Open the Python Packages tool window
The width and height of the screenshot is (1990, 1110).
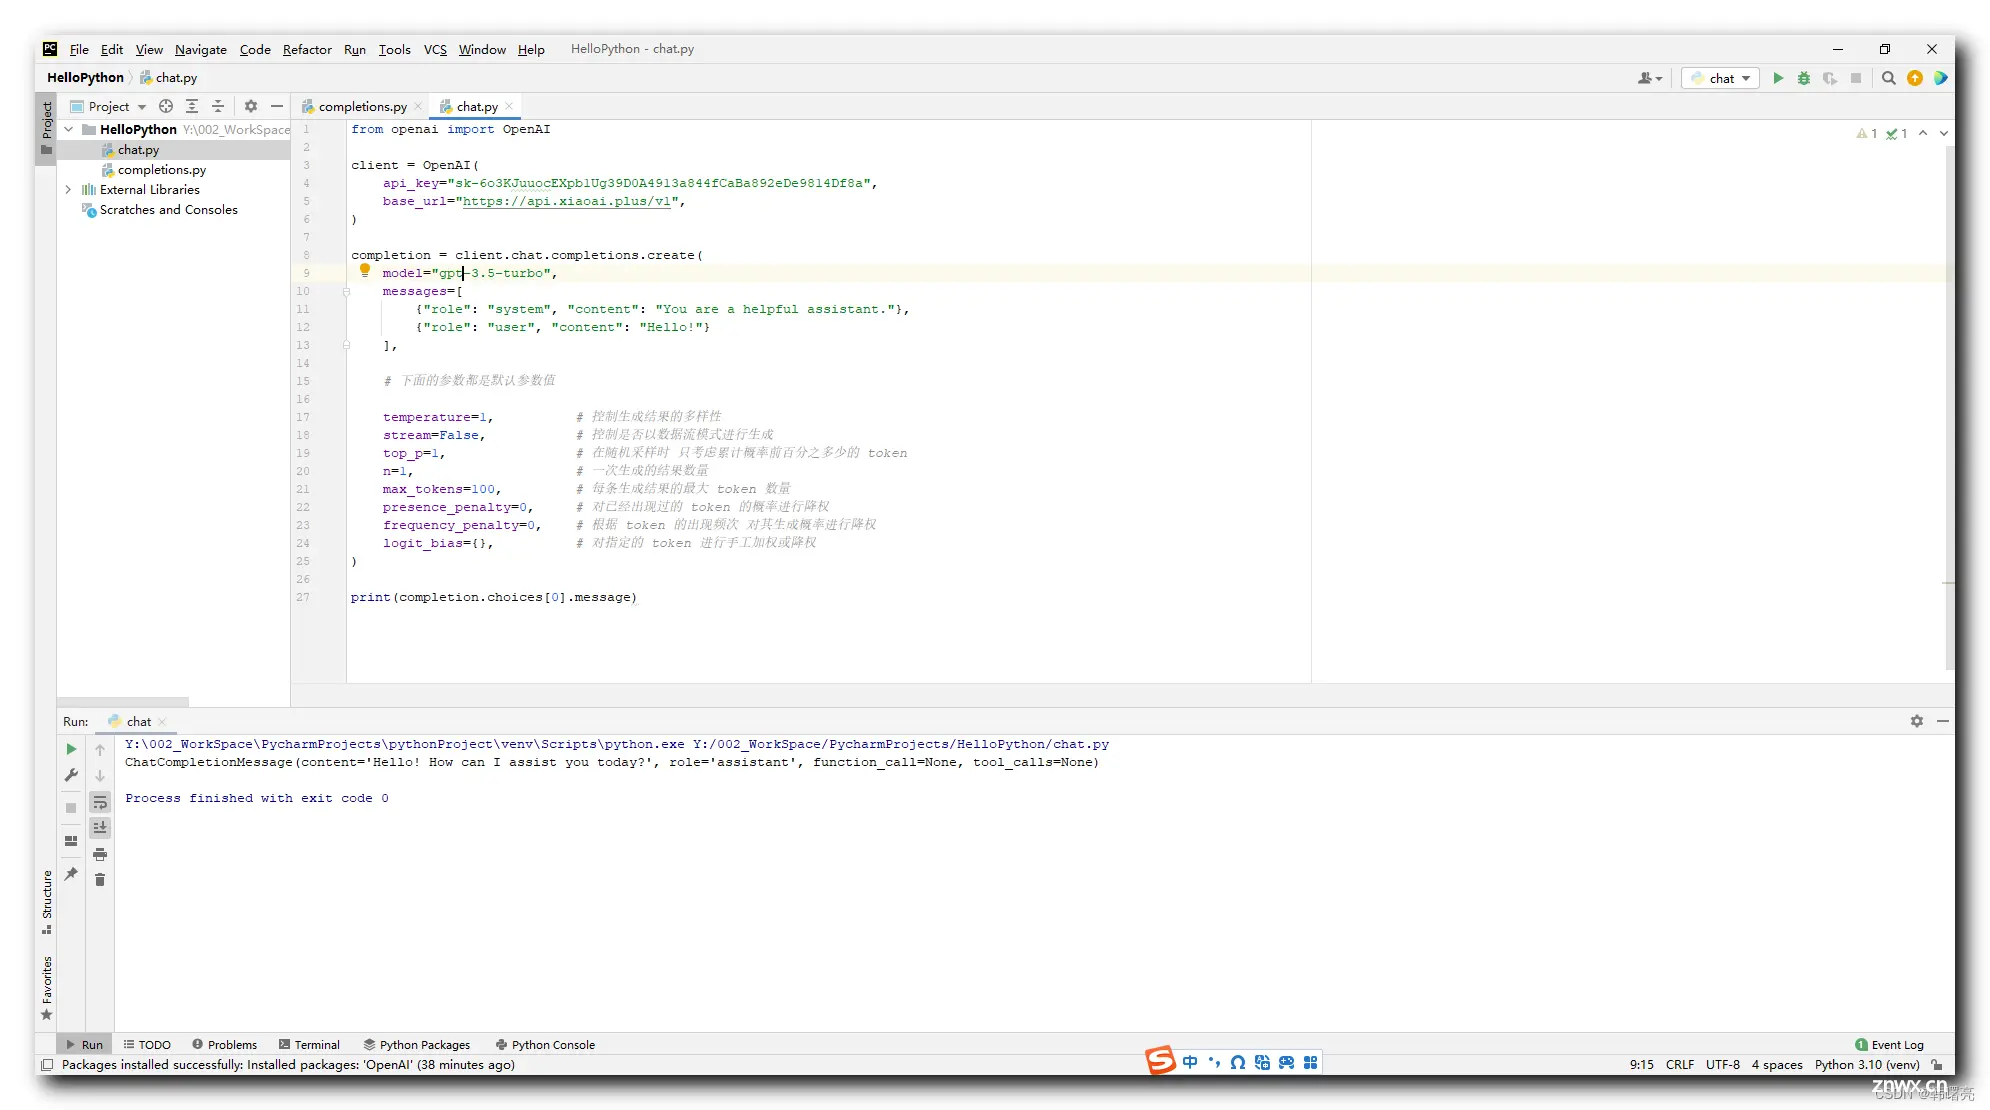tap(416, 1045)
